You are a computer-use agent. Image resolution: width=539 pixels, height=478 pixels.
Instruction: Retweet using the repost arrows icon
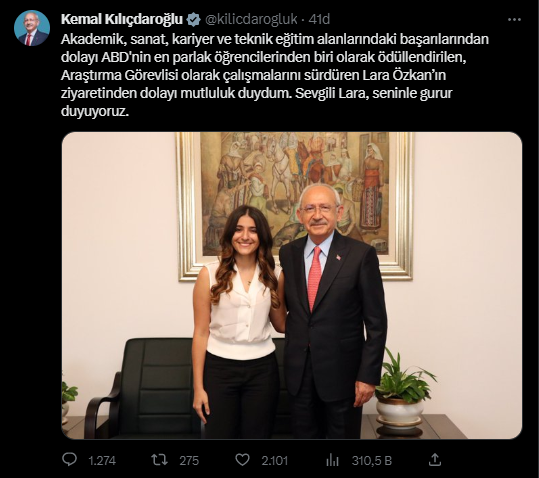(160, 459)
